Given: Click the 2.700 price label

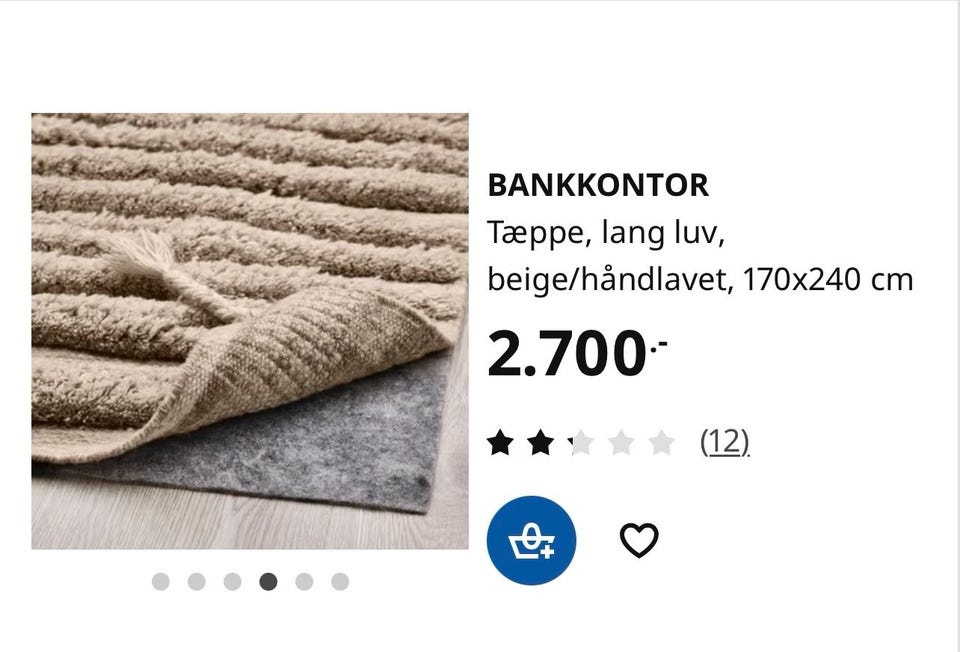Looking at the screenshot, I should (x=577, y=354).
